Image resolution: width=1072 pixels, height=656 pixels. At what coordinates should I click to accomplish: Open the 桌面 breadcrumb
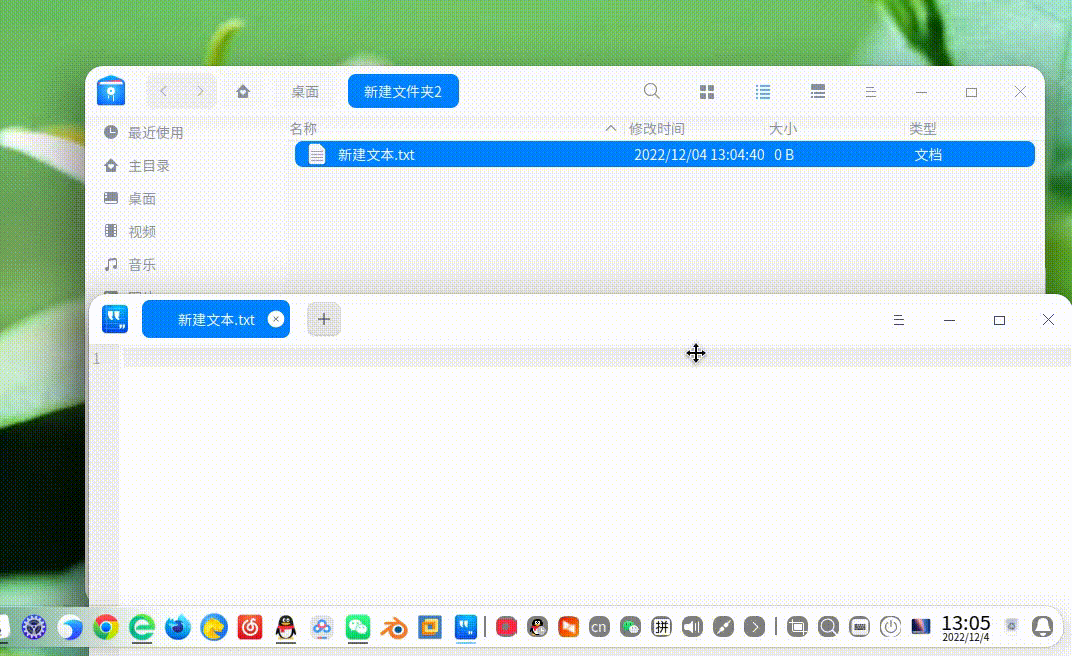tap(305, 92)
